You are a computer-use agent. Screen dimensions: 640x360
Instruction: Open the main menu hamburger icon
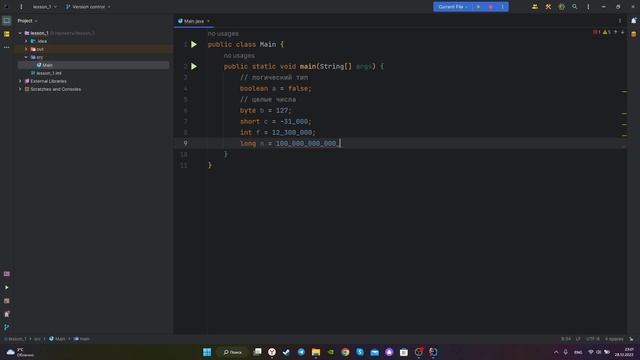(x=21, y=7)
